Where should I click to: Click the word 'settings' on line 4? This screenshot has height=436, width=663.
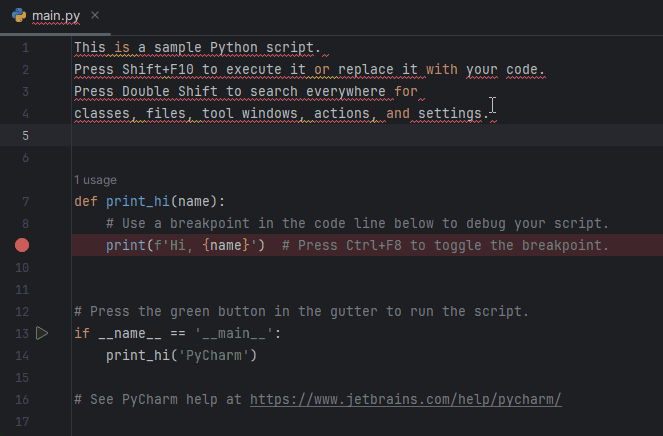point(450,113)
